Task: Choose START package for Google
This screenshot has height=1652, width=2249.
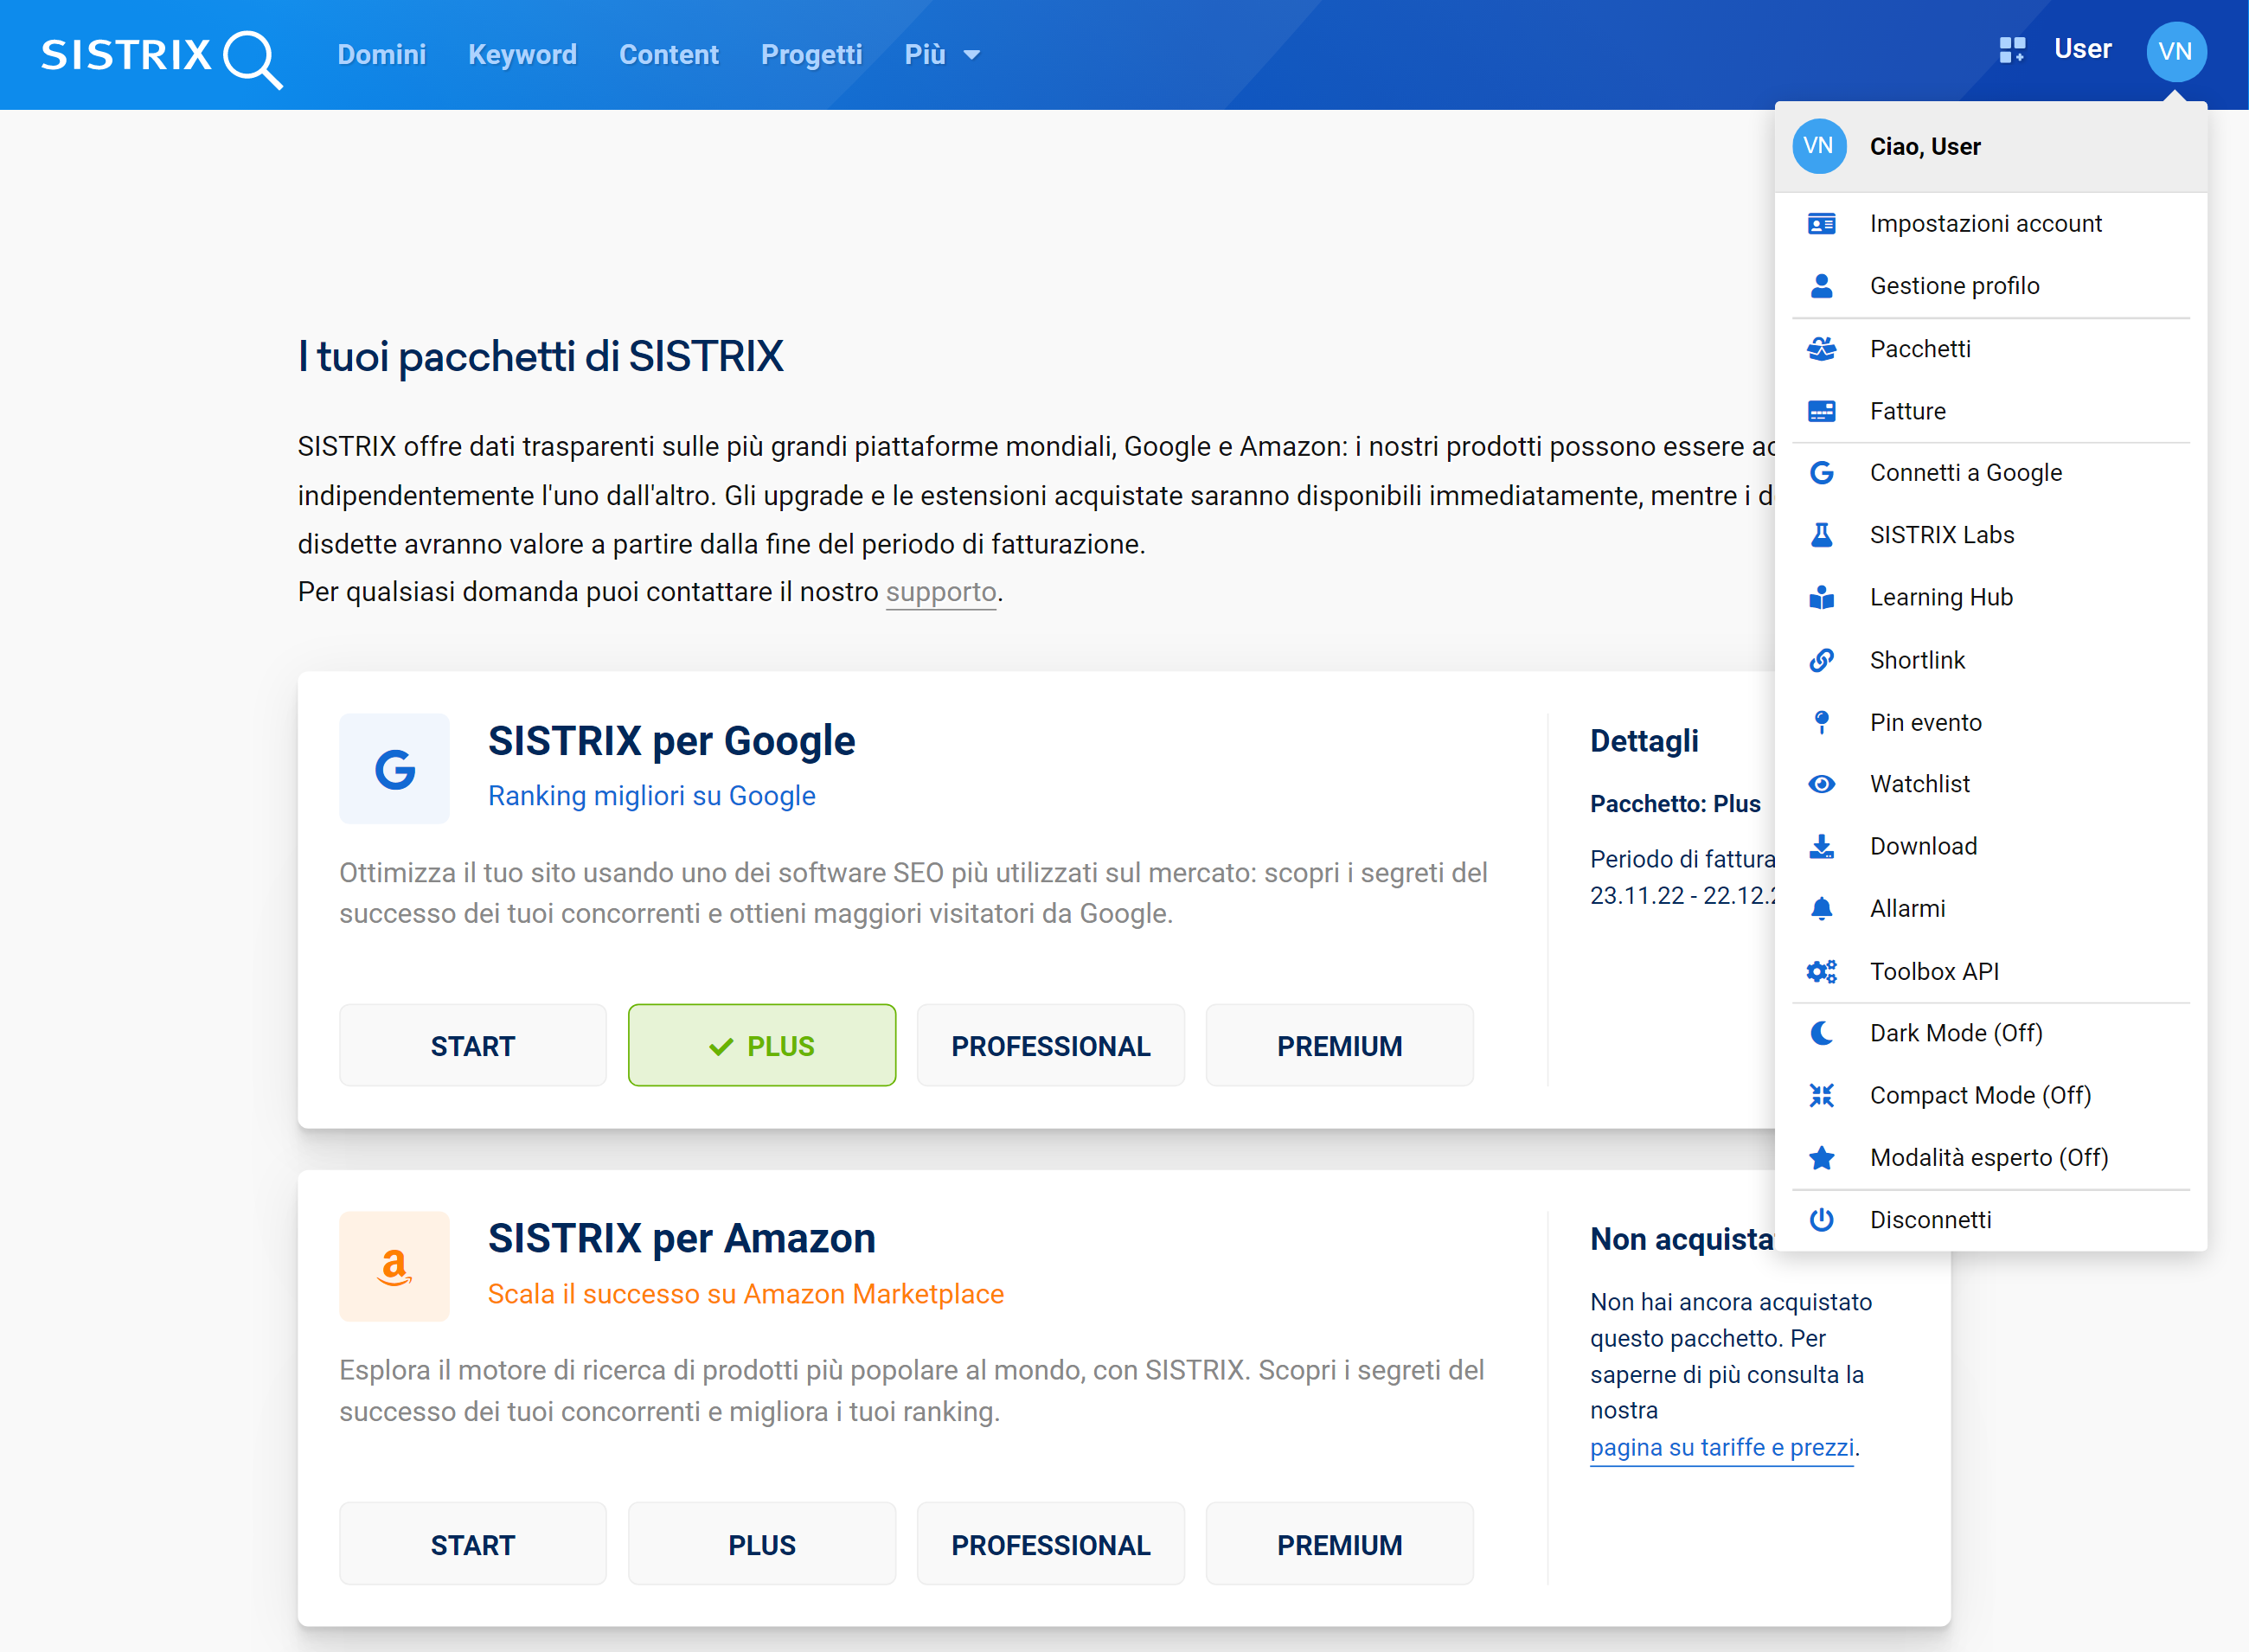Action: coord(472,1046)
